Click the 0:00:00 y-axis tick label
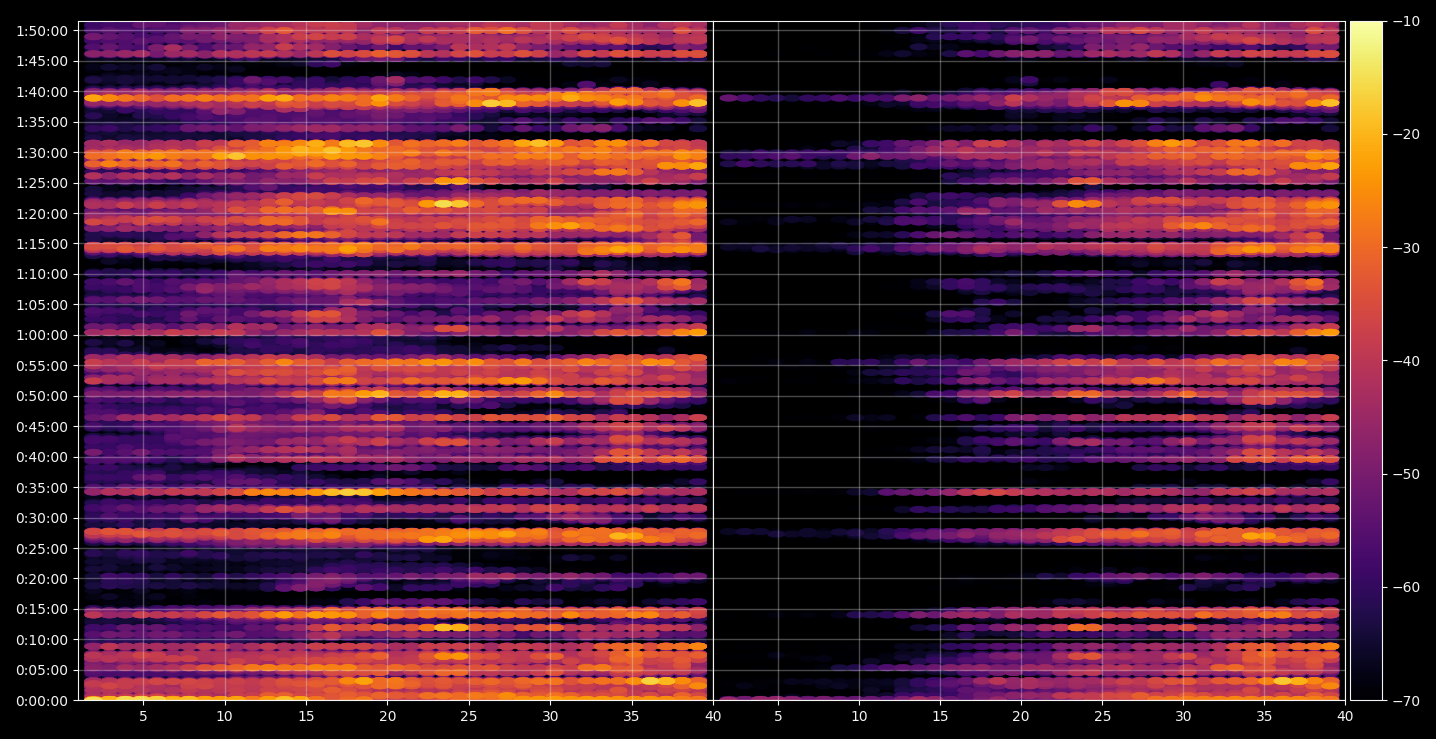This screenshot has width=1436, height=739. tap(42, 701)
